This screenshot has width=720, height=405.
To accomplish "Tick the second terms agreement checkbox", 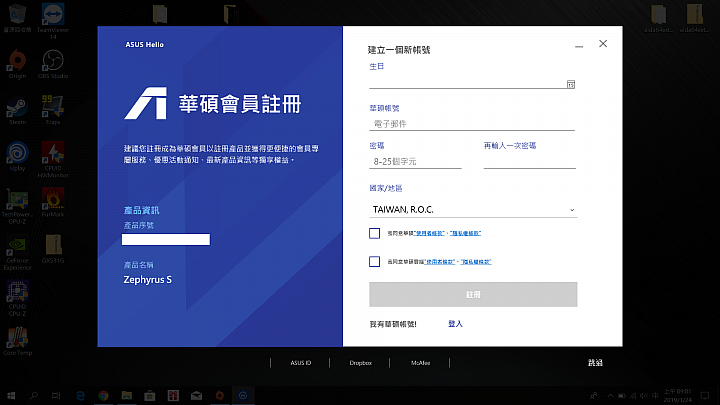I will tap(374, 262).
